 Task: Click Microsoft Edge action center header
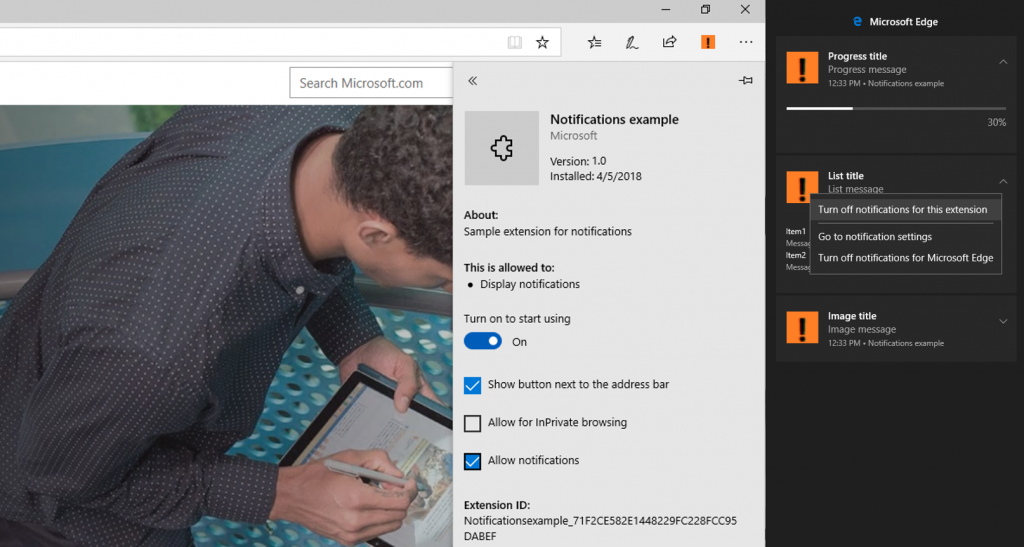pyautogui.click(x=895, y=22)
